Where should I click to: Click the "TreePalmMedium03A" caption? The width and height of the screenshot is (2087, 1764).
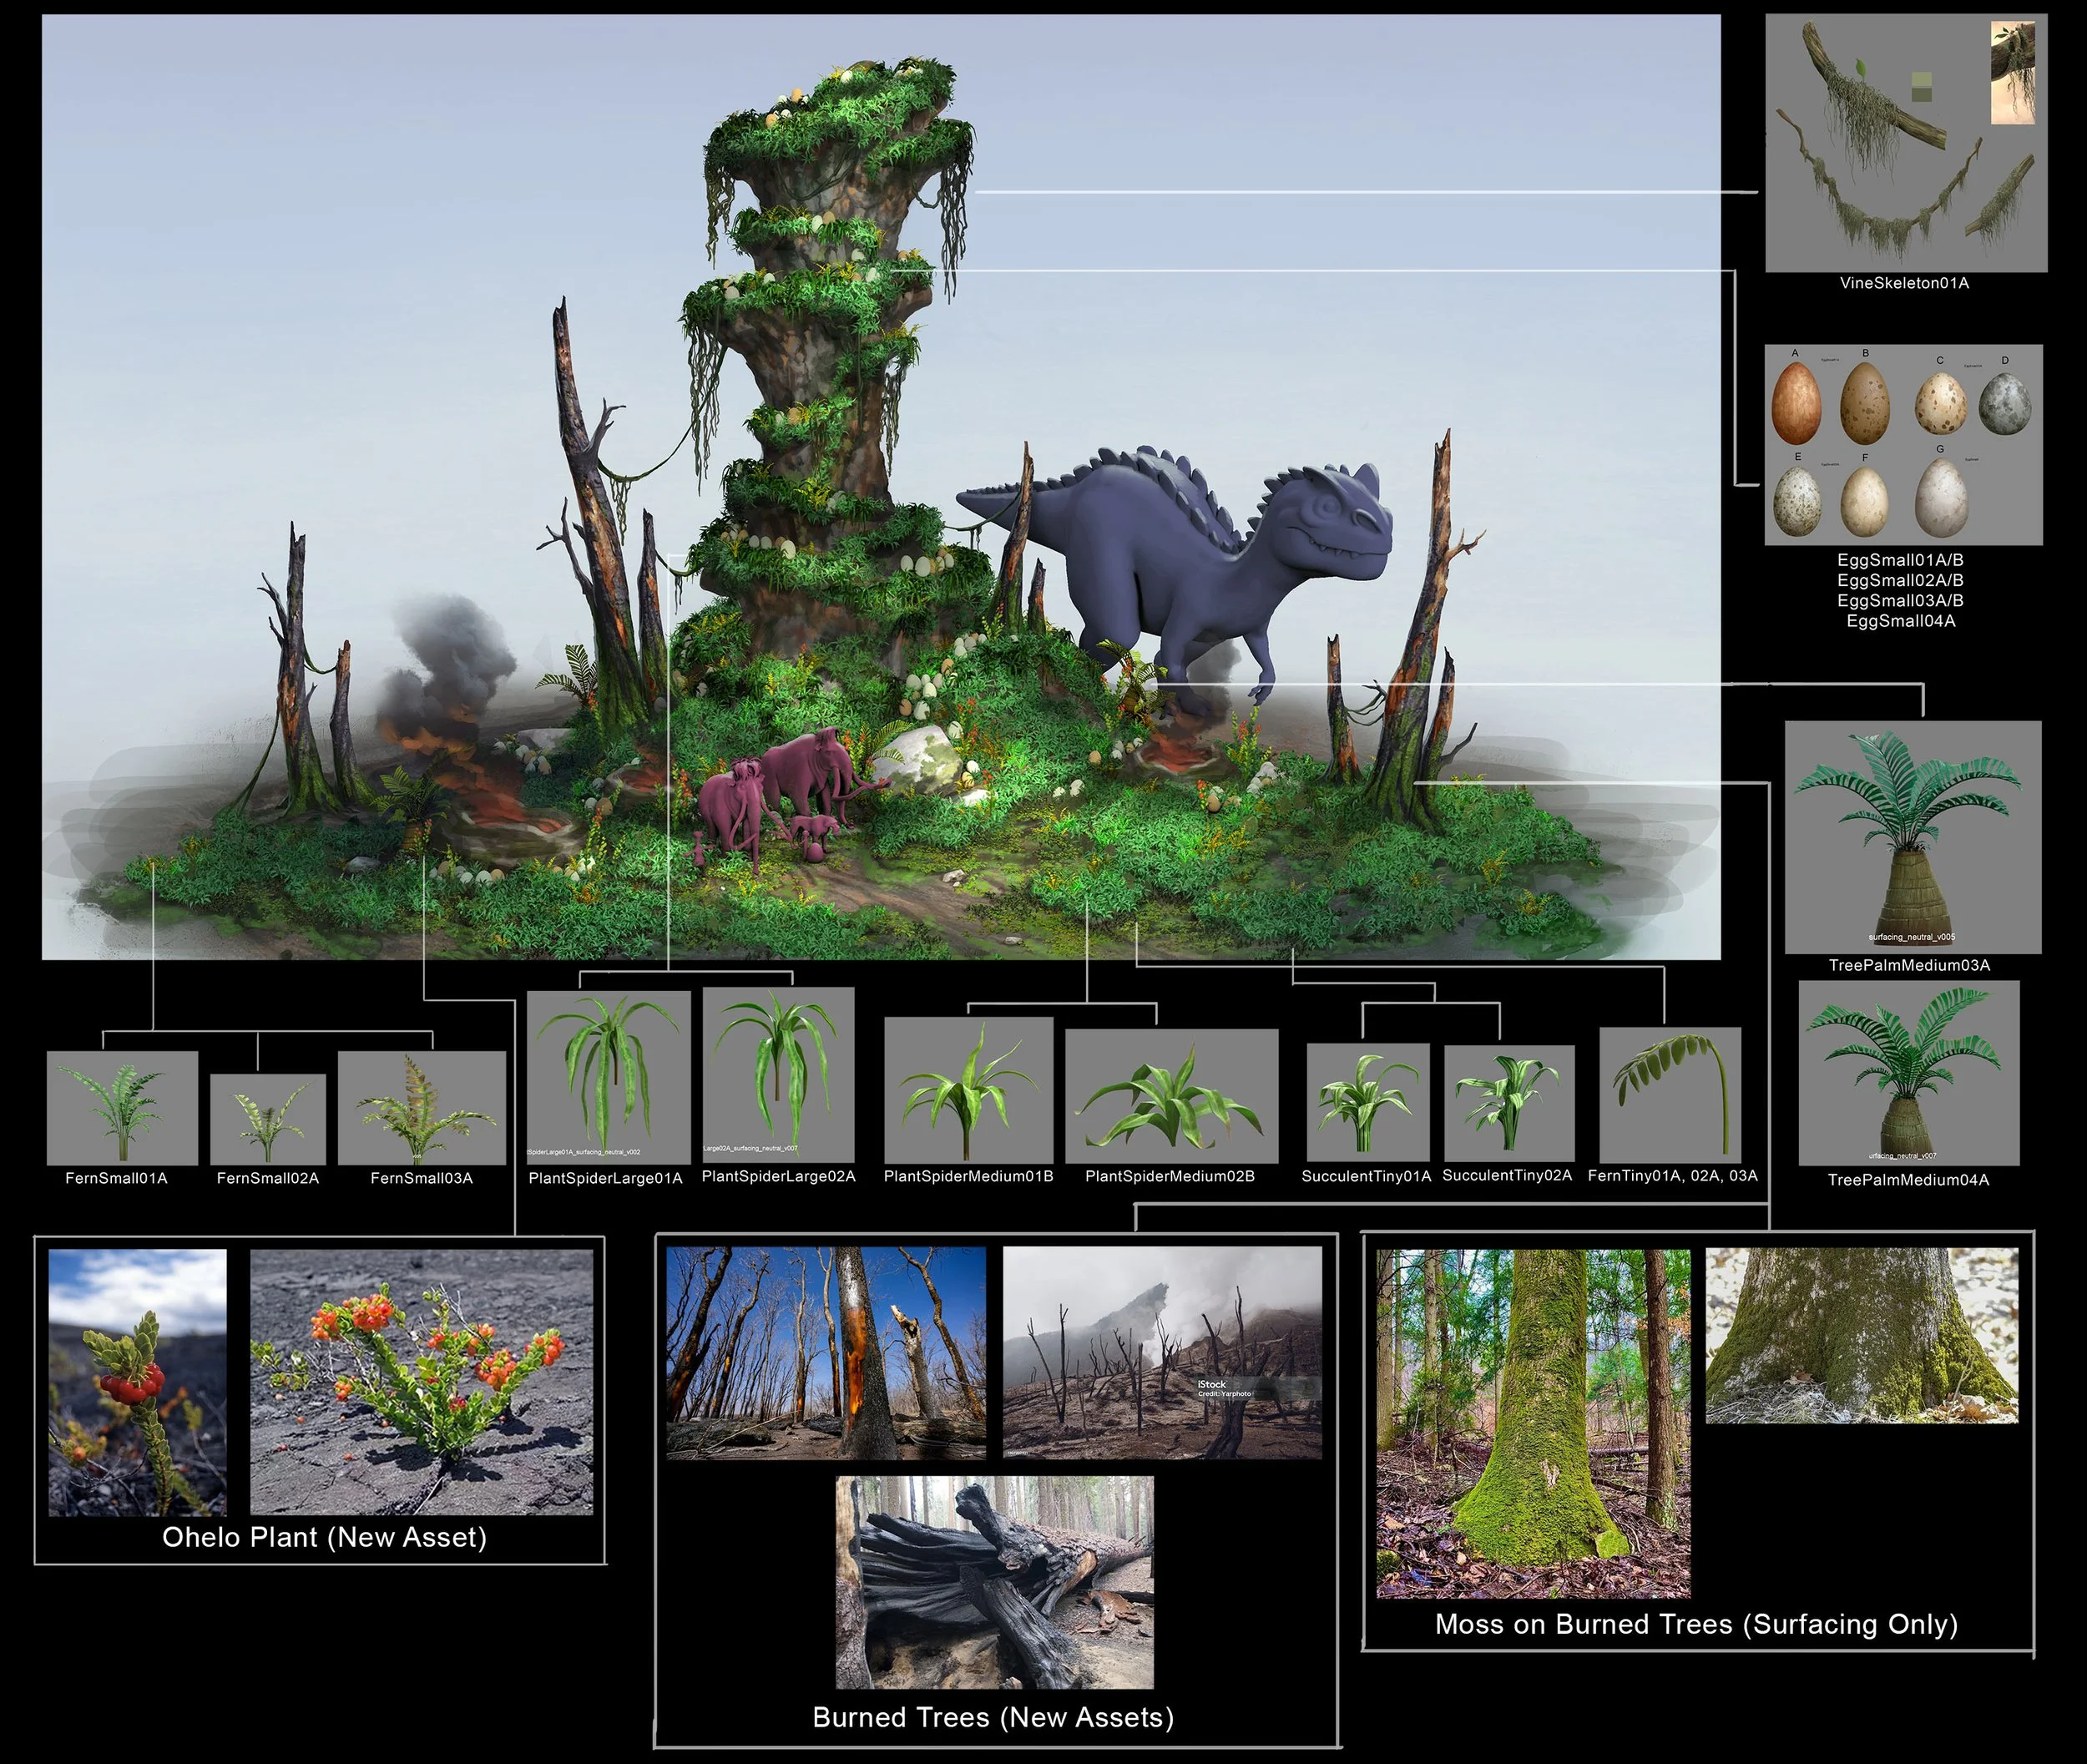pos(1909,965)
